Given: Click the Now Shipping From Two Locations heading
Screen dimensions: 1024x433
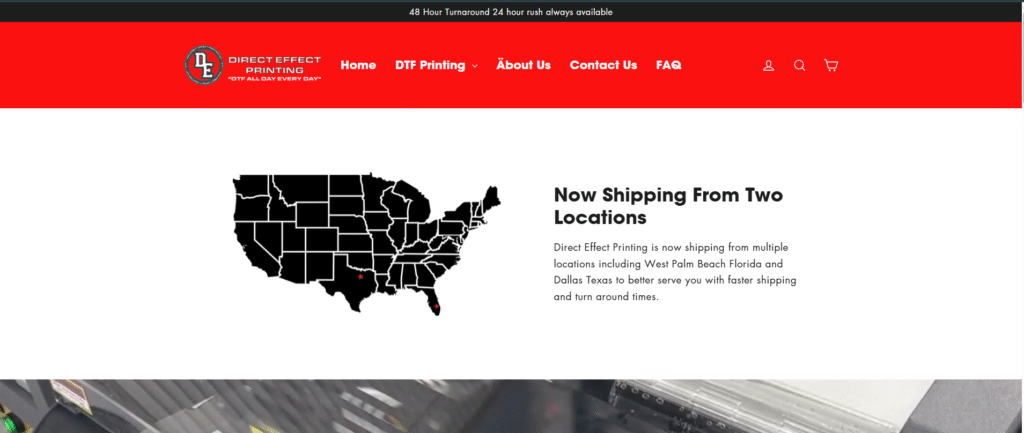Looking at the screenshot, I should tap(668, 206).
